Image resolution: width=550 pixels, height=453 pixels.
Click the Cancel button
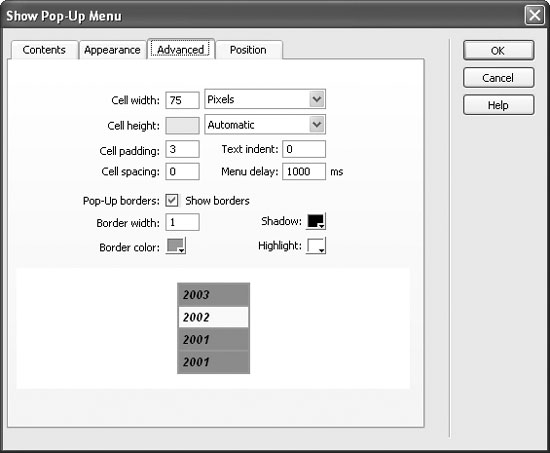coord(498,78)
